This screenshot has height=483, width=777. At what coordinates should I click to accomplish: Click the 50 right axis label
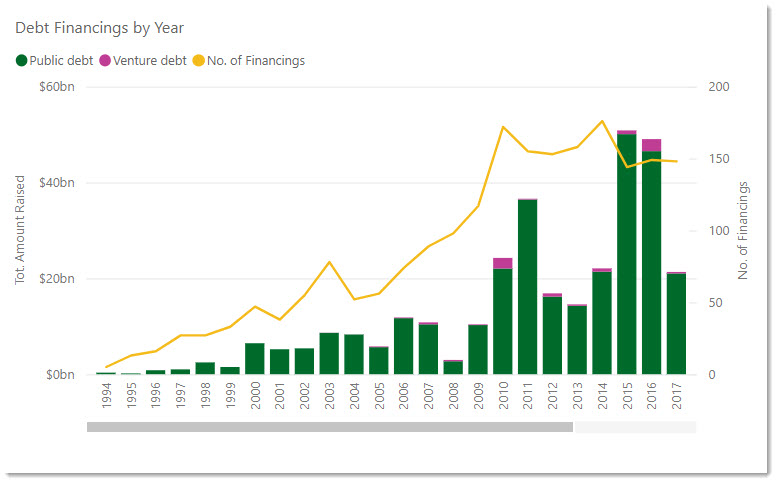(x=715, y=303)
